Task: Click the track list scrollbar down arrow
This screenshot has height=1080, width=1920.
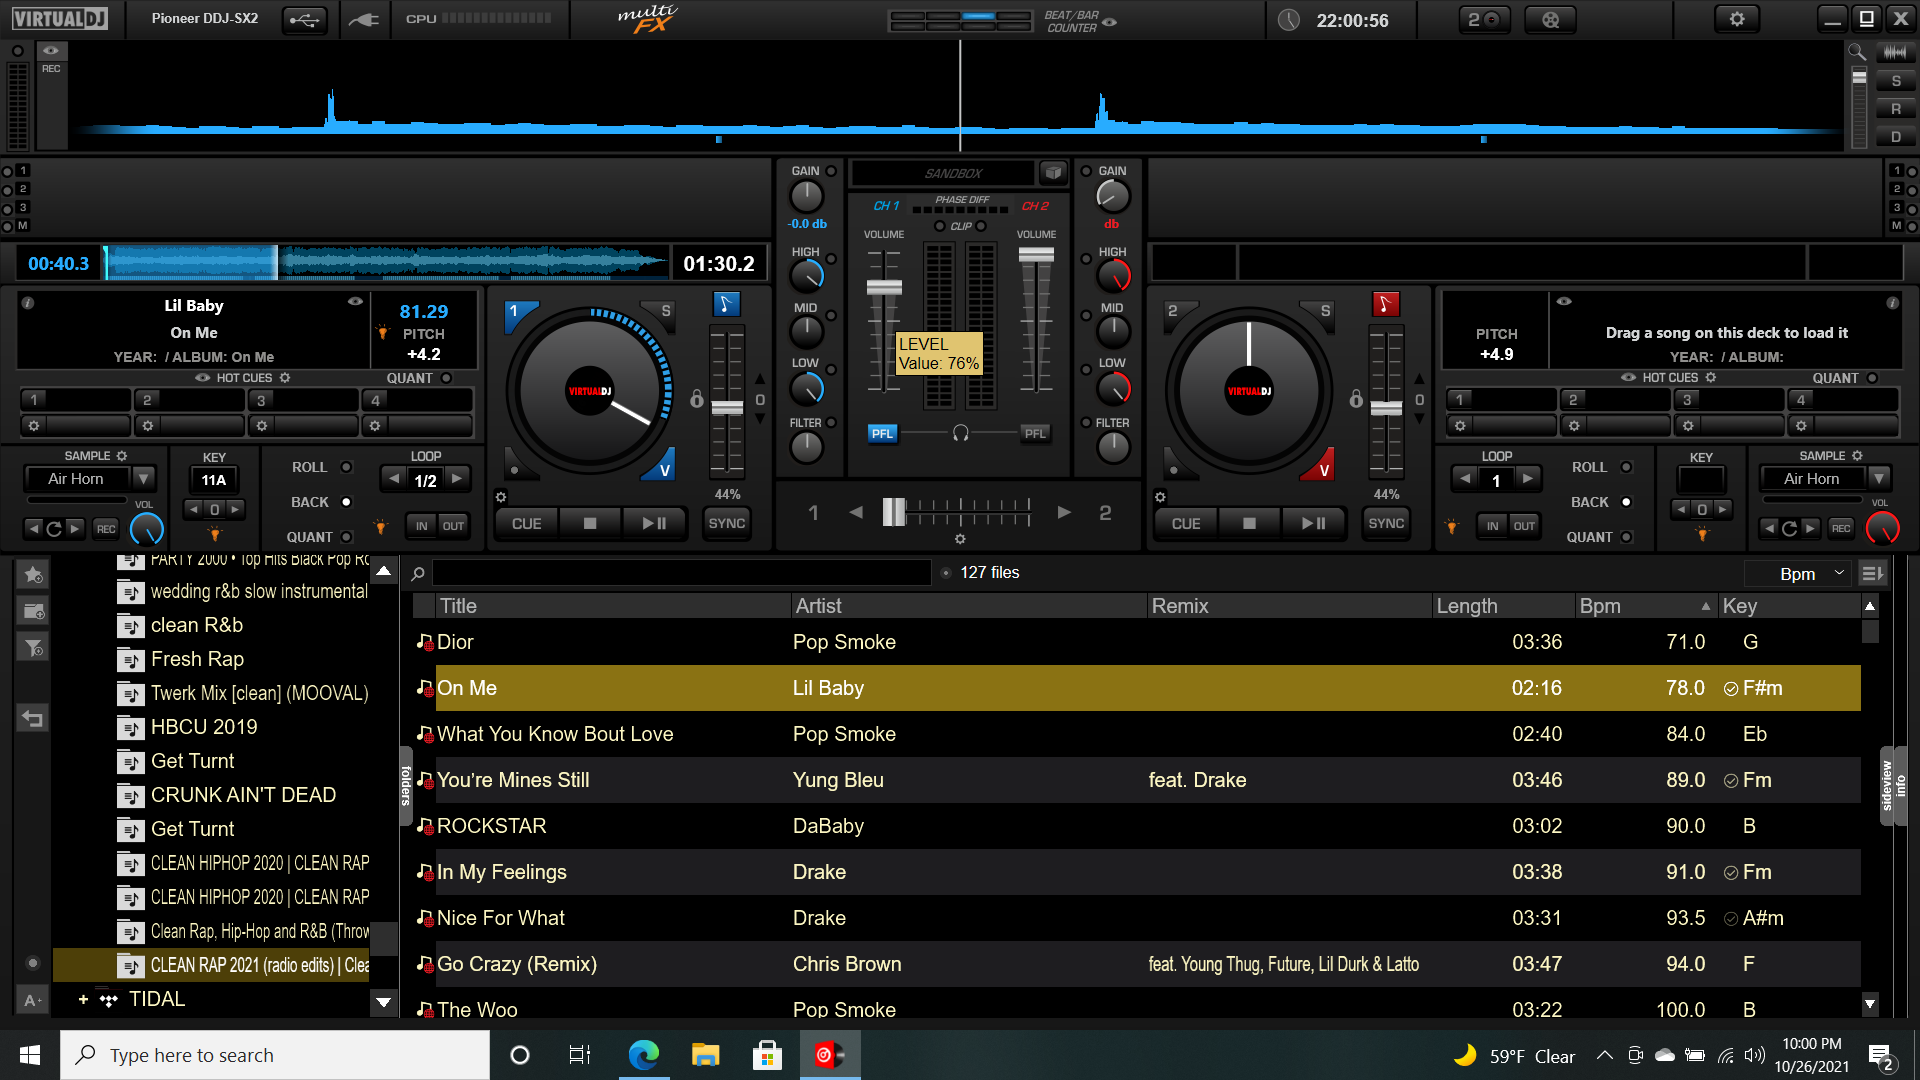Action: pyautogui.click(x=1870, y=1003)
